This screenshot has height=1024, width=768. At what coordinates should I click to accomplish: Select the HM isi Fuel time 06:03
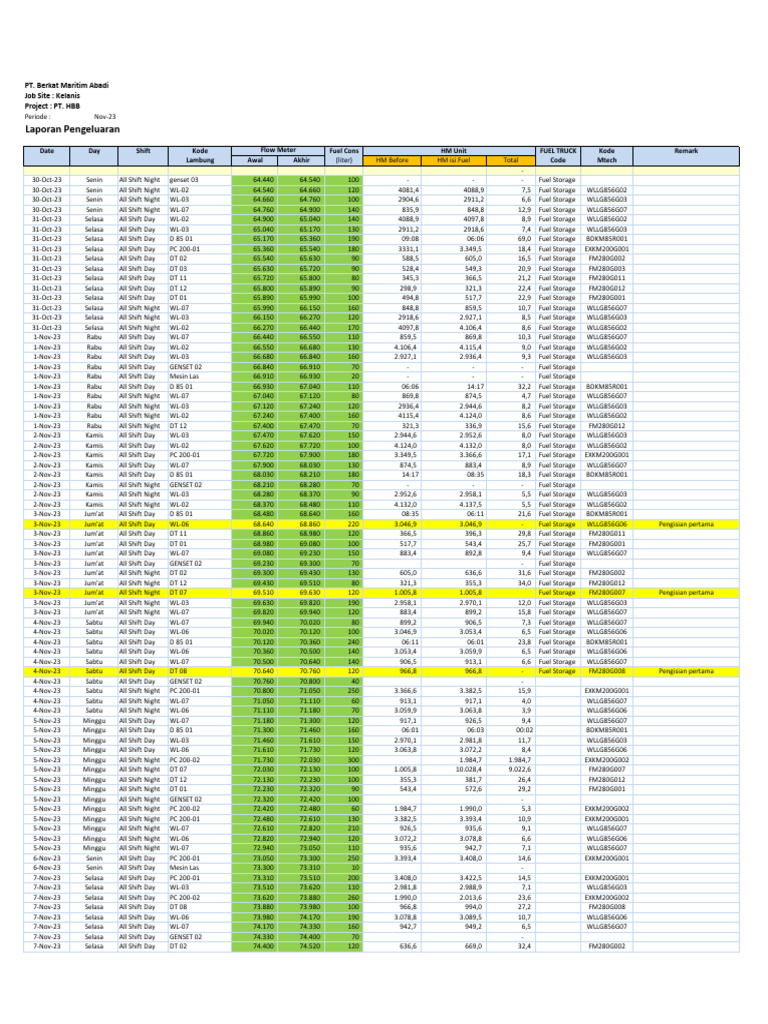(475, 730)
